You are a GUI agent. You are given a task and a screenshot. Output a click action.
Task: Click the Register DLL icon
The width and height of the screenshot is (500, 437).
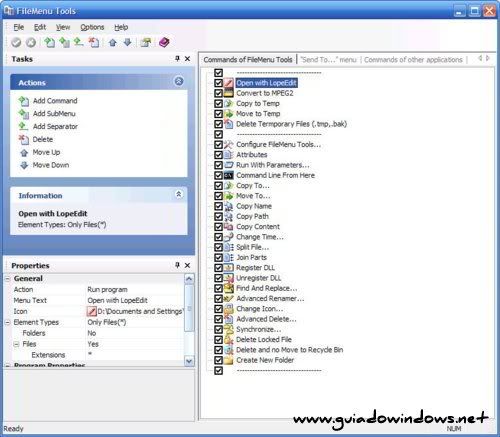click(x=229, y=268)
